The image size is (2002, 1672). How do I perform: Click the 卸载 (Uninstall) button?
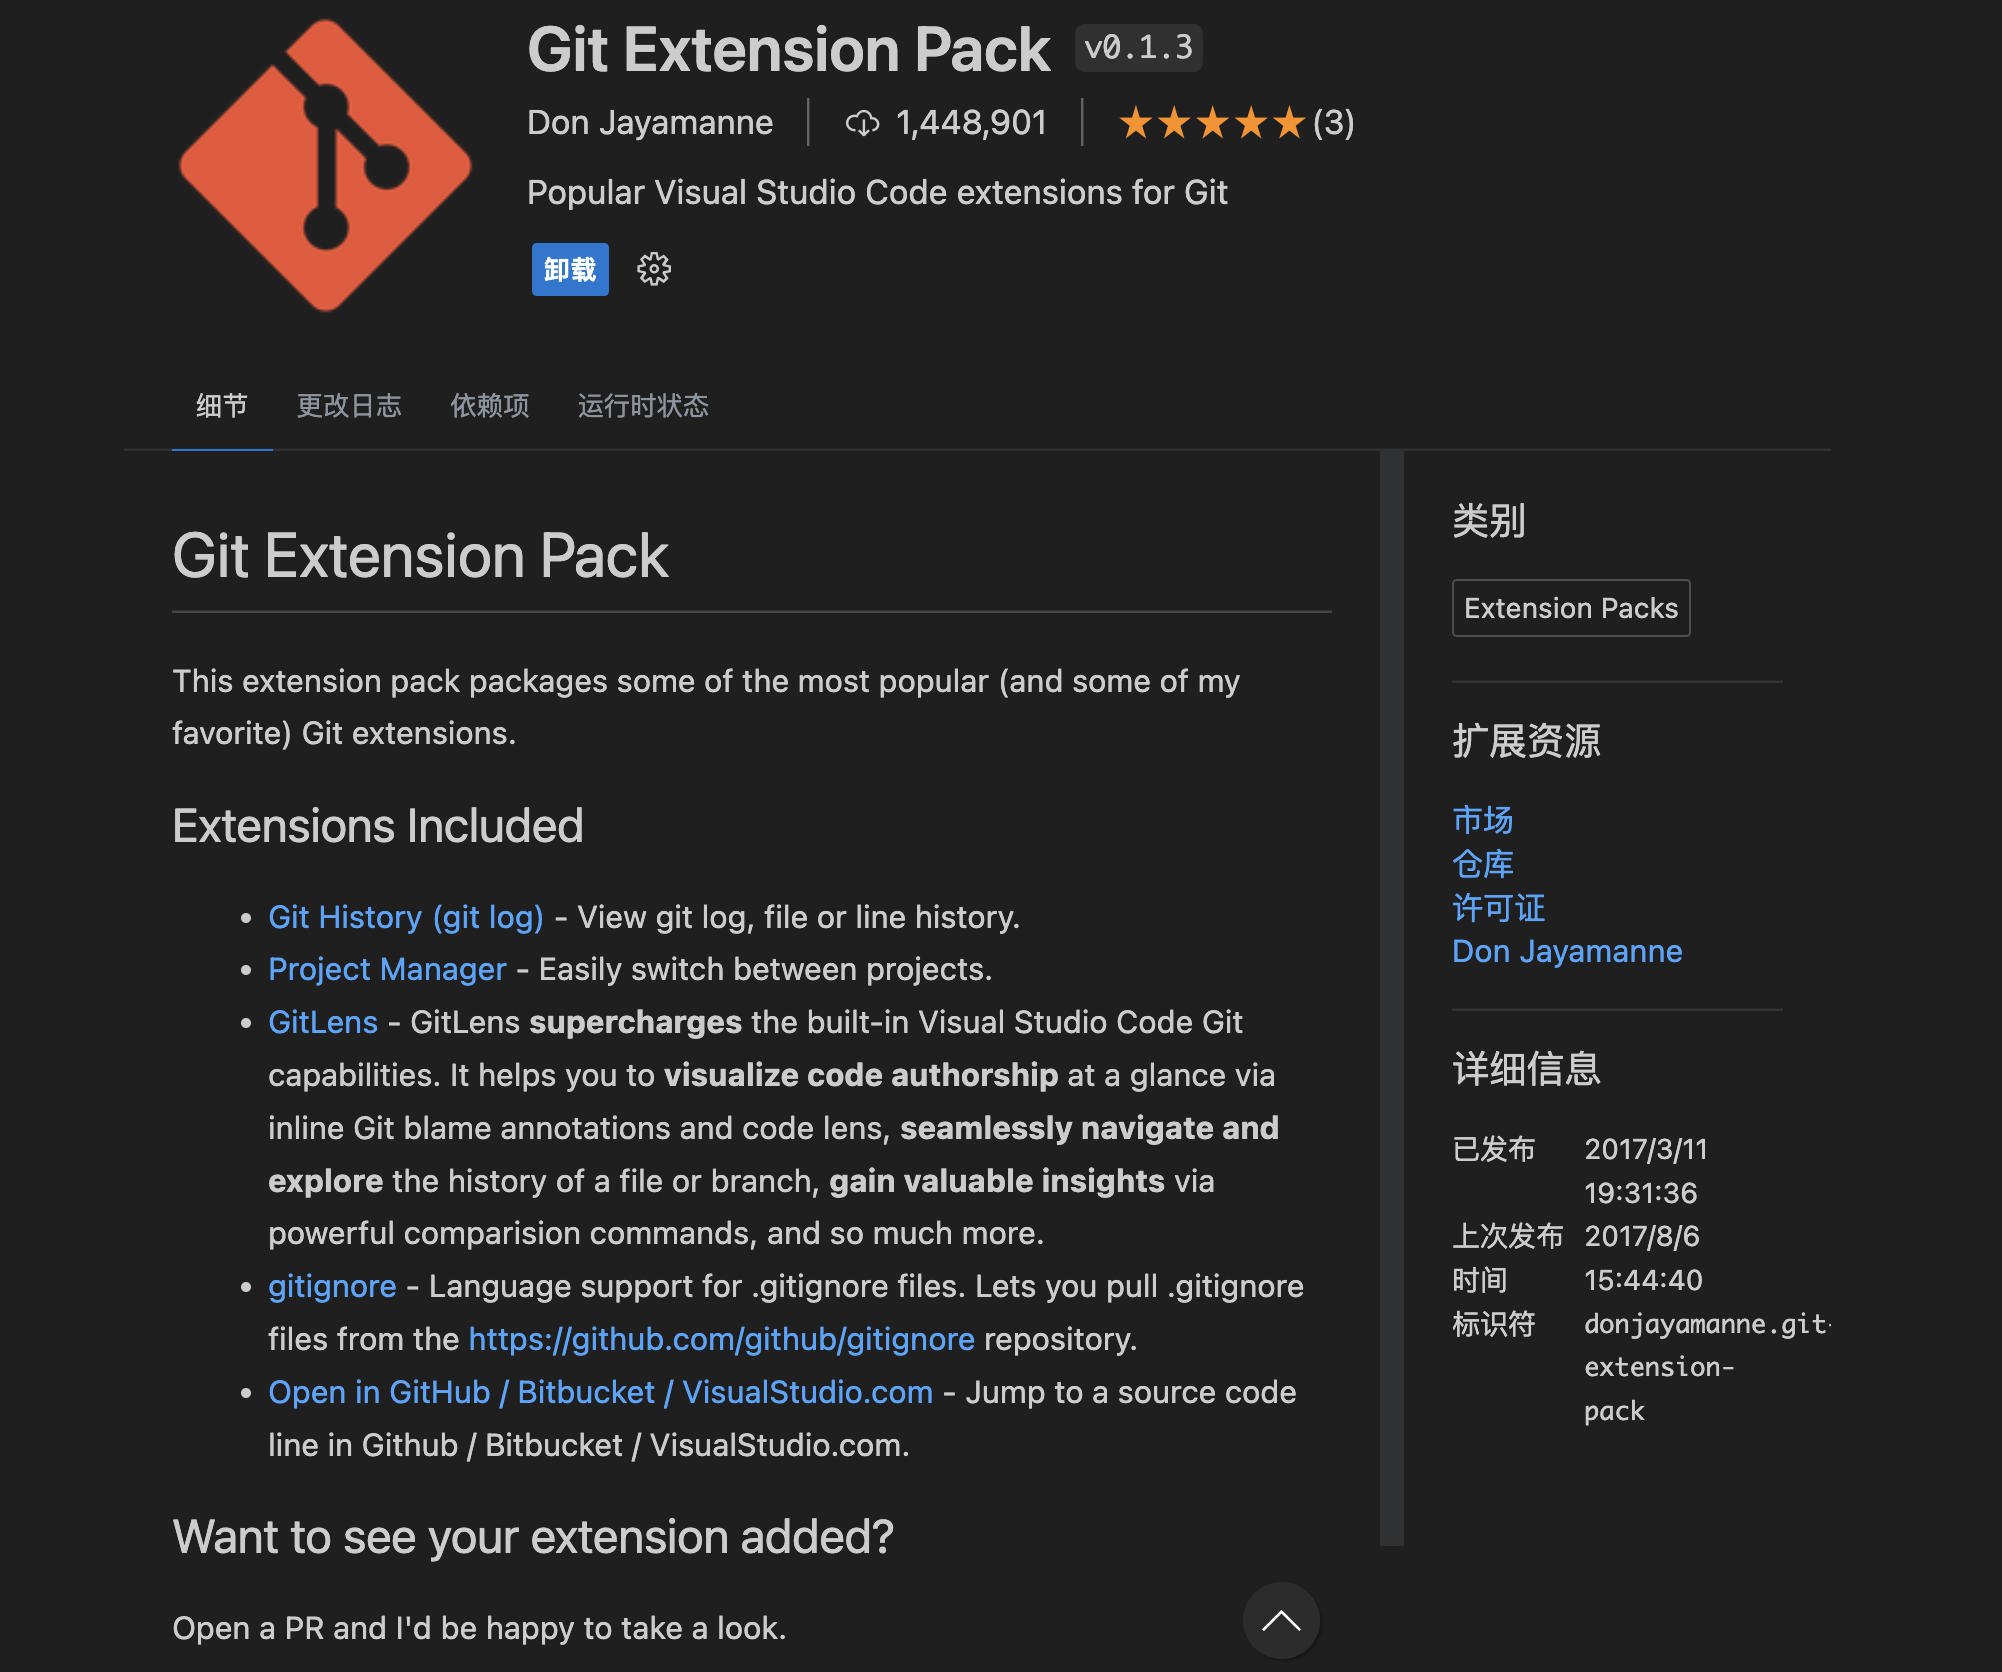click(565, 268)
